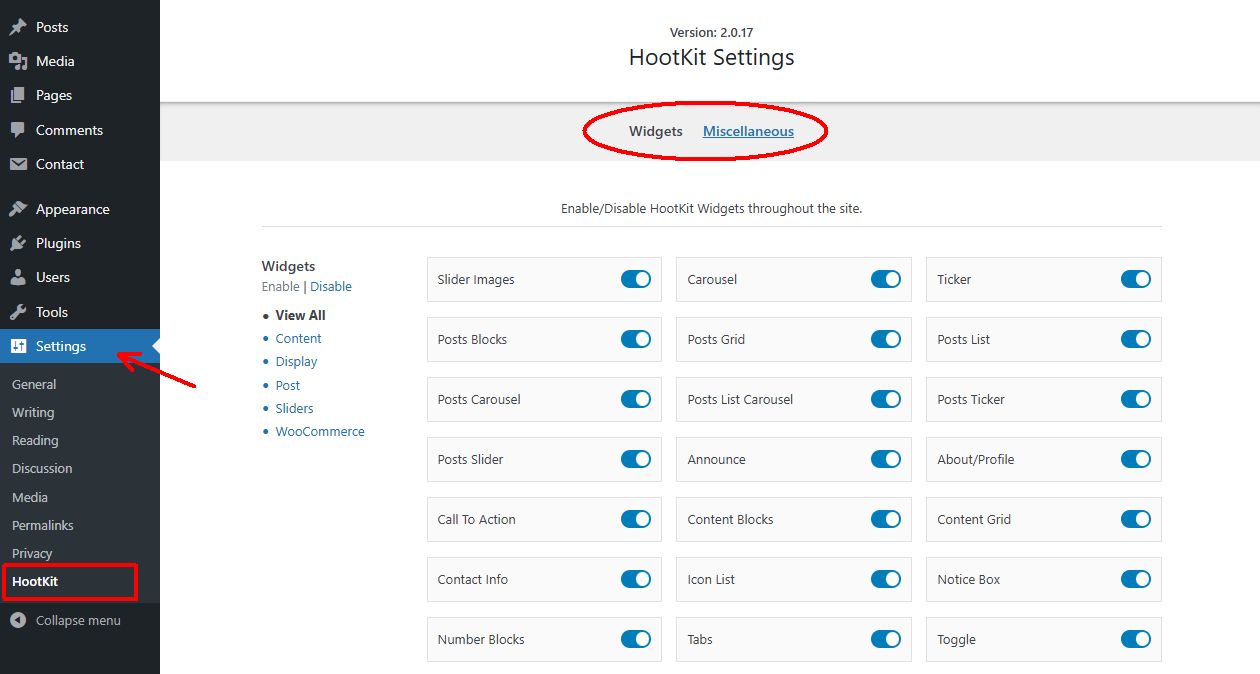Open the General settings submenu
Viewport: 1260px width, 674px height.
[34, 384]
